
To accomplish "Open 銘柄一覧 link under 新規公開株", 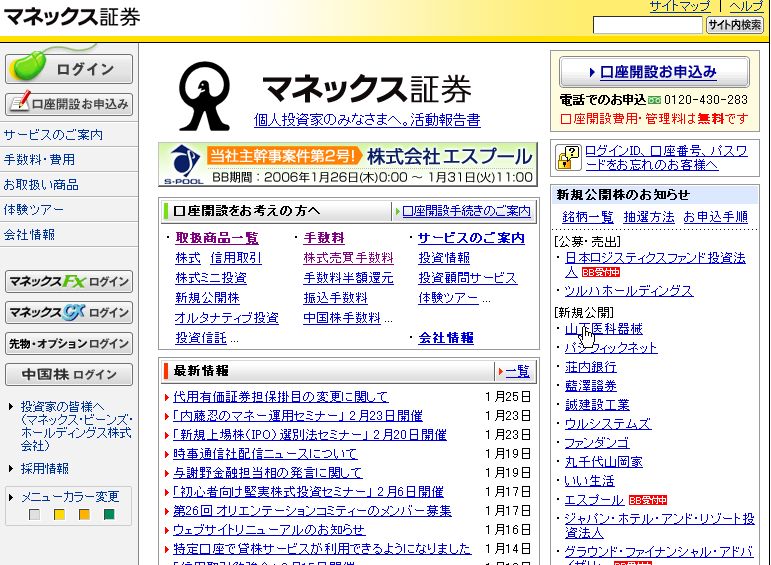I will coord(588,217).
